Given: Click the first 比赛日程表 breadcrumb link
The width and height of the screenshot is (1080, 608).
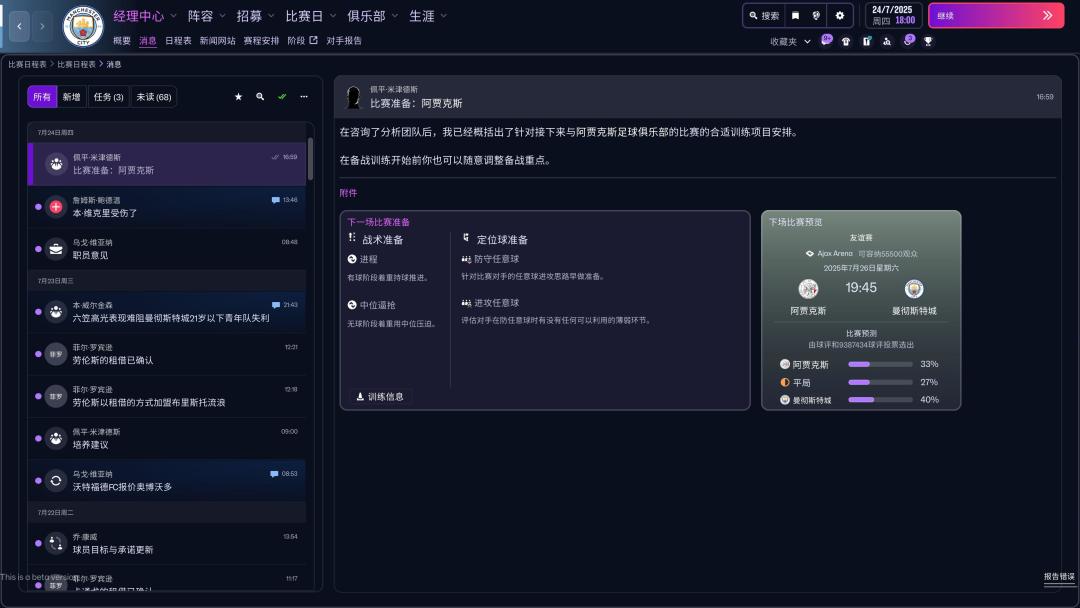Looking at the screenshot, I should click(x=28, y=64).
